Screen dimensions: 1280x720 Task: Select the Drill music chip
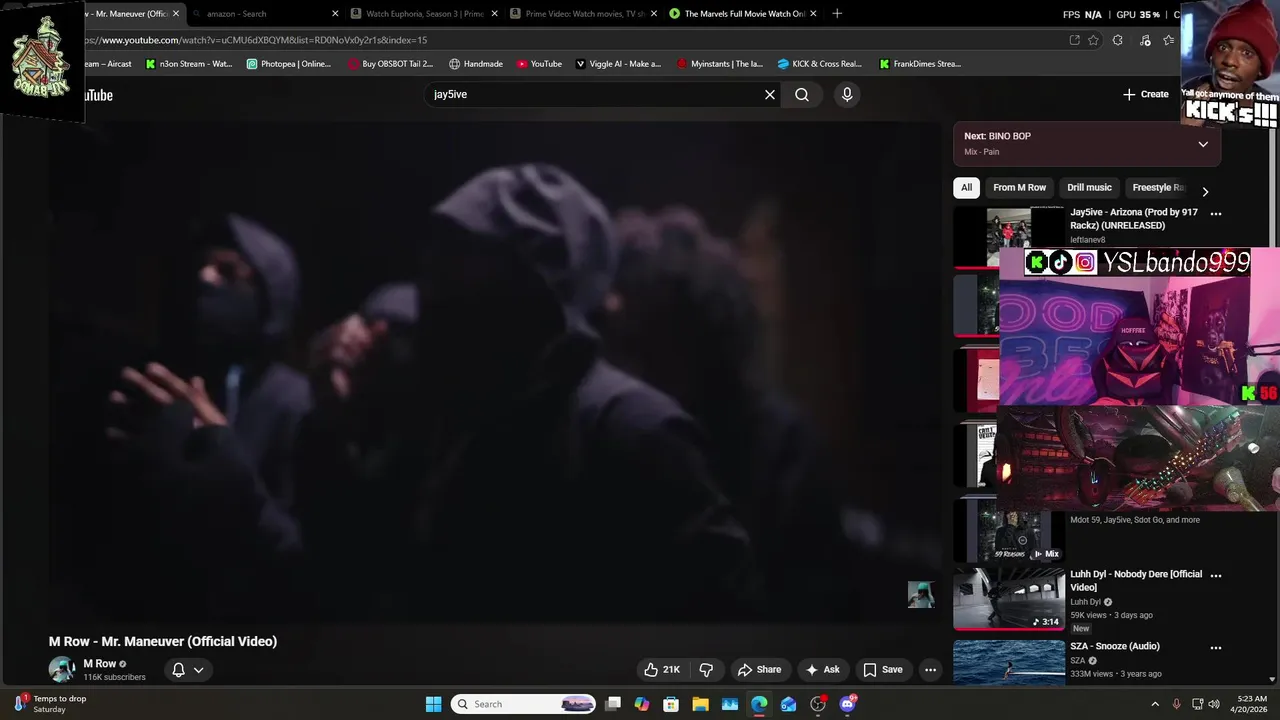1089,187
